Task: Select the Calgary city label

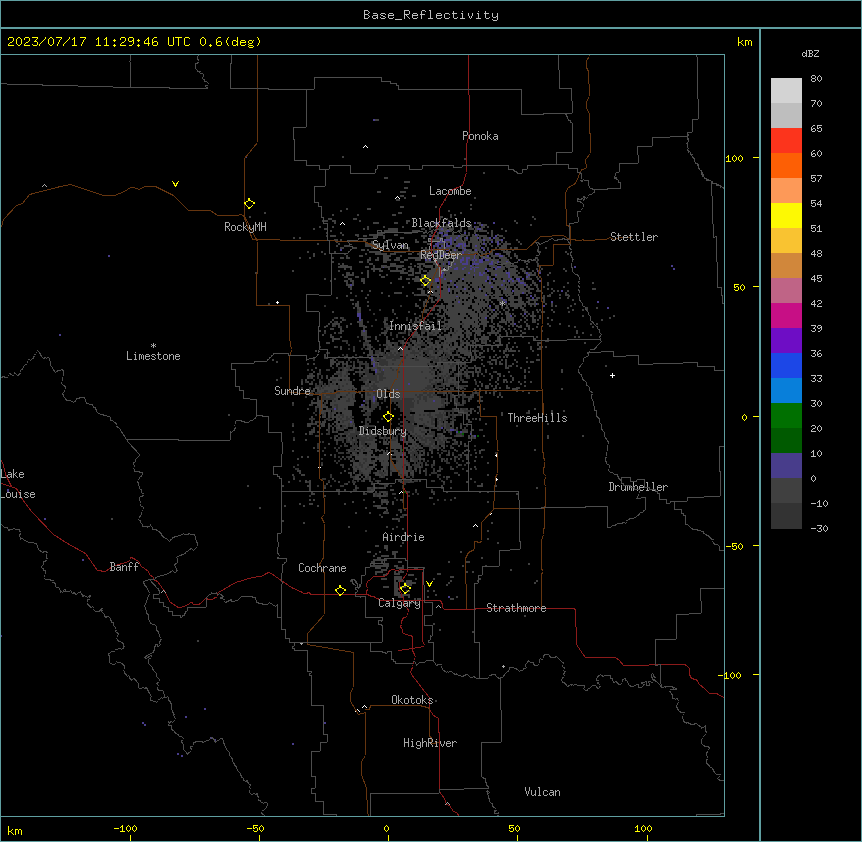Action: pos(400,603)
